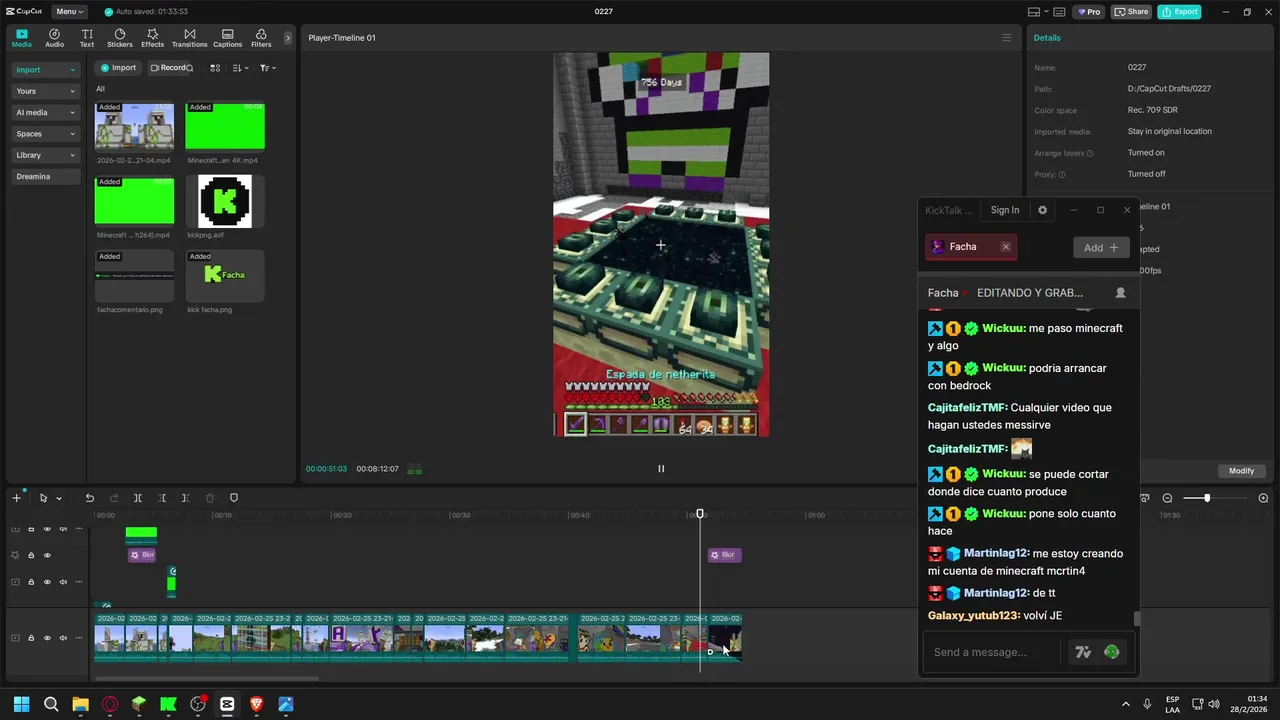1280x720 pixels.
Task: Select the kickpng.avif thumbnail
Action: (x=225, y=201)
